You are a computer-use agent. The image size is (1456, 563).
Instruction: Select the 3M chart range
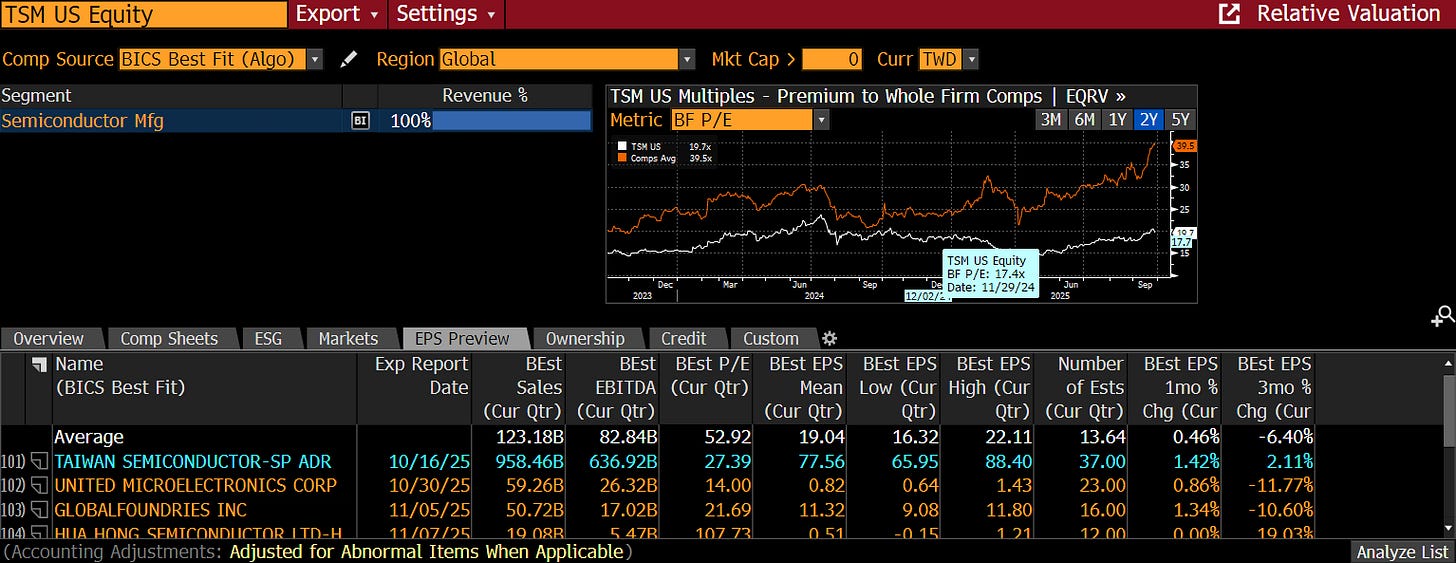click(1051, 120)
